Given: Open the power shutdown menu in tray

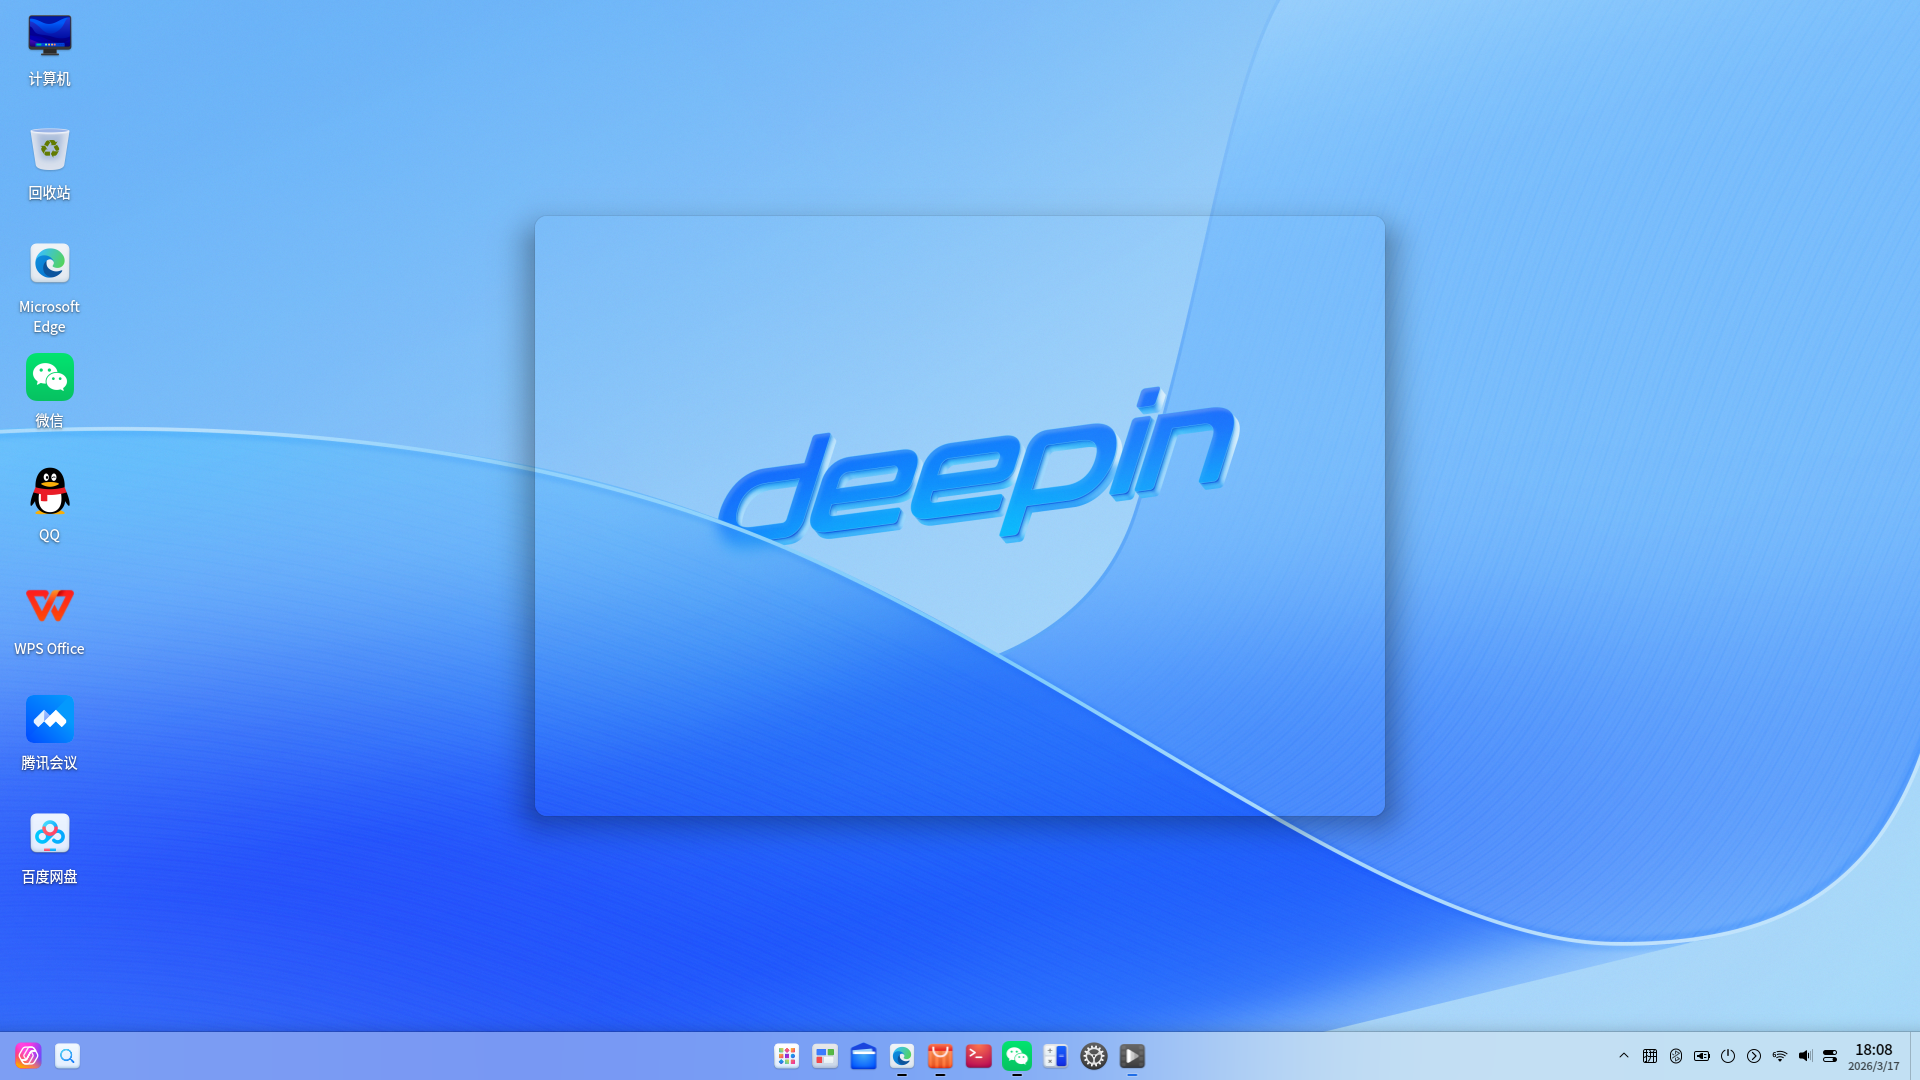Looking at the screenshot, I should 1728,1056.
